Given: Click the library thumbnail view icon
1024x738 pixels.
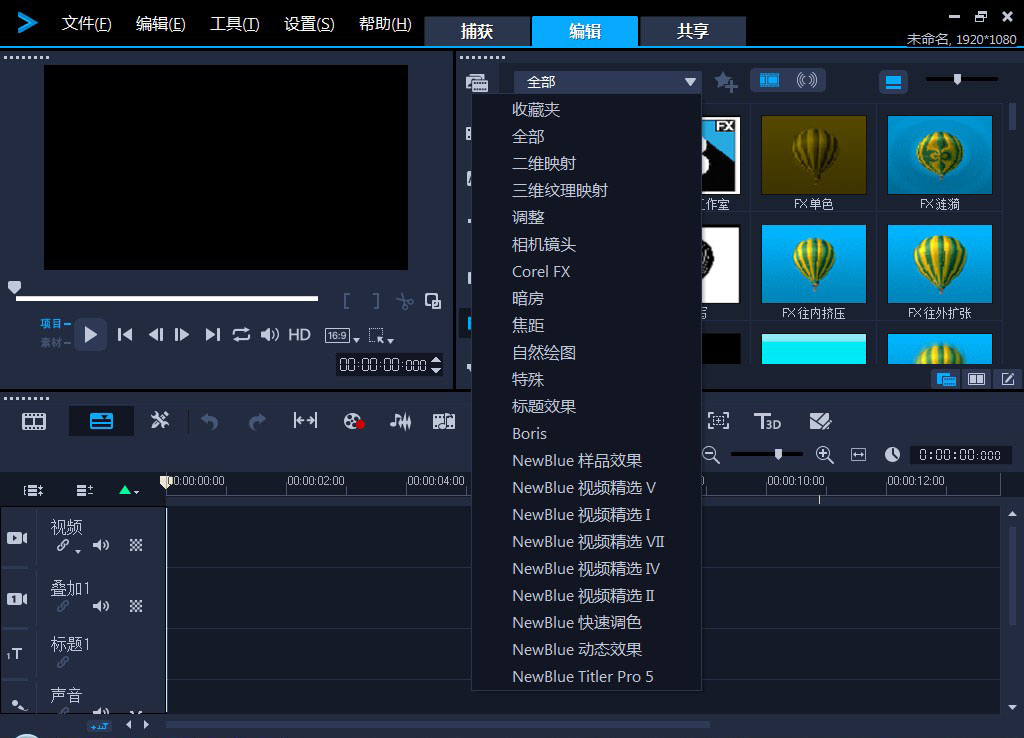Looking at the screenshot, I should 893,82.
